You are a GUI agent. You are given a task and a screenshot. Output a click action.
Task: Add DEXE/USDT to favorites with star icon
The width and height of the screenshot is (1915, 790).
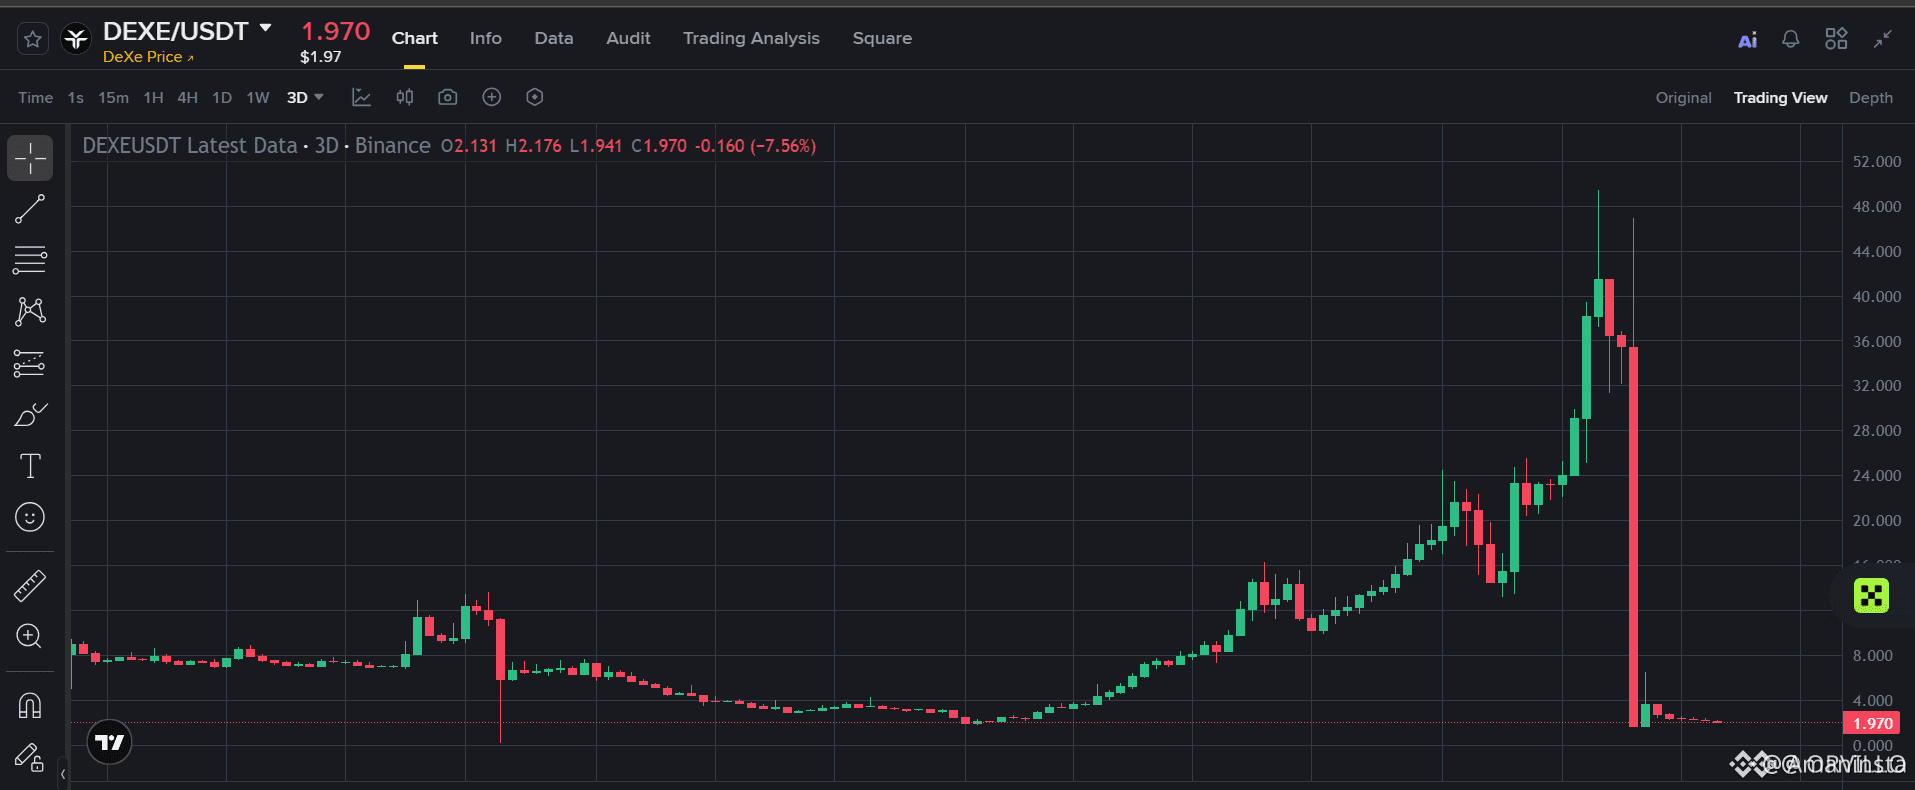pyautogui.click(x=32, y=39)
